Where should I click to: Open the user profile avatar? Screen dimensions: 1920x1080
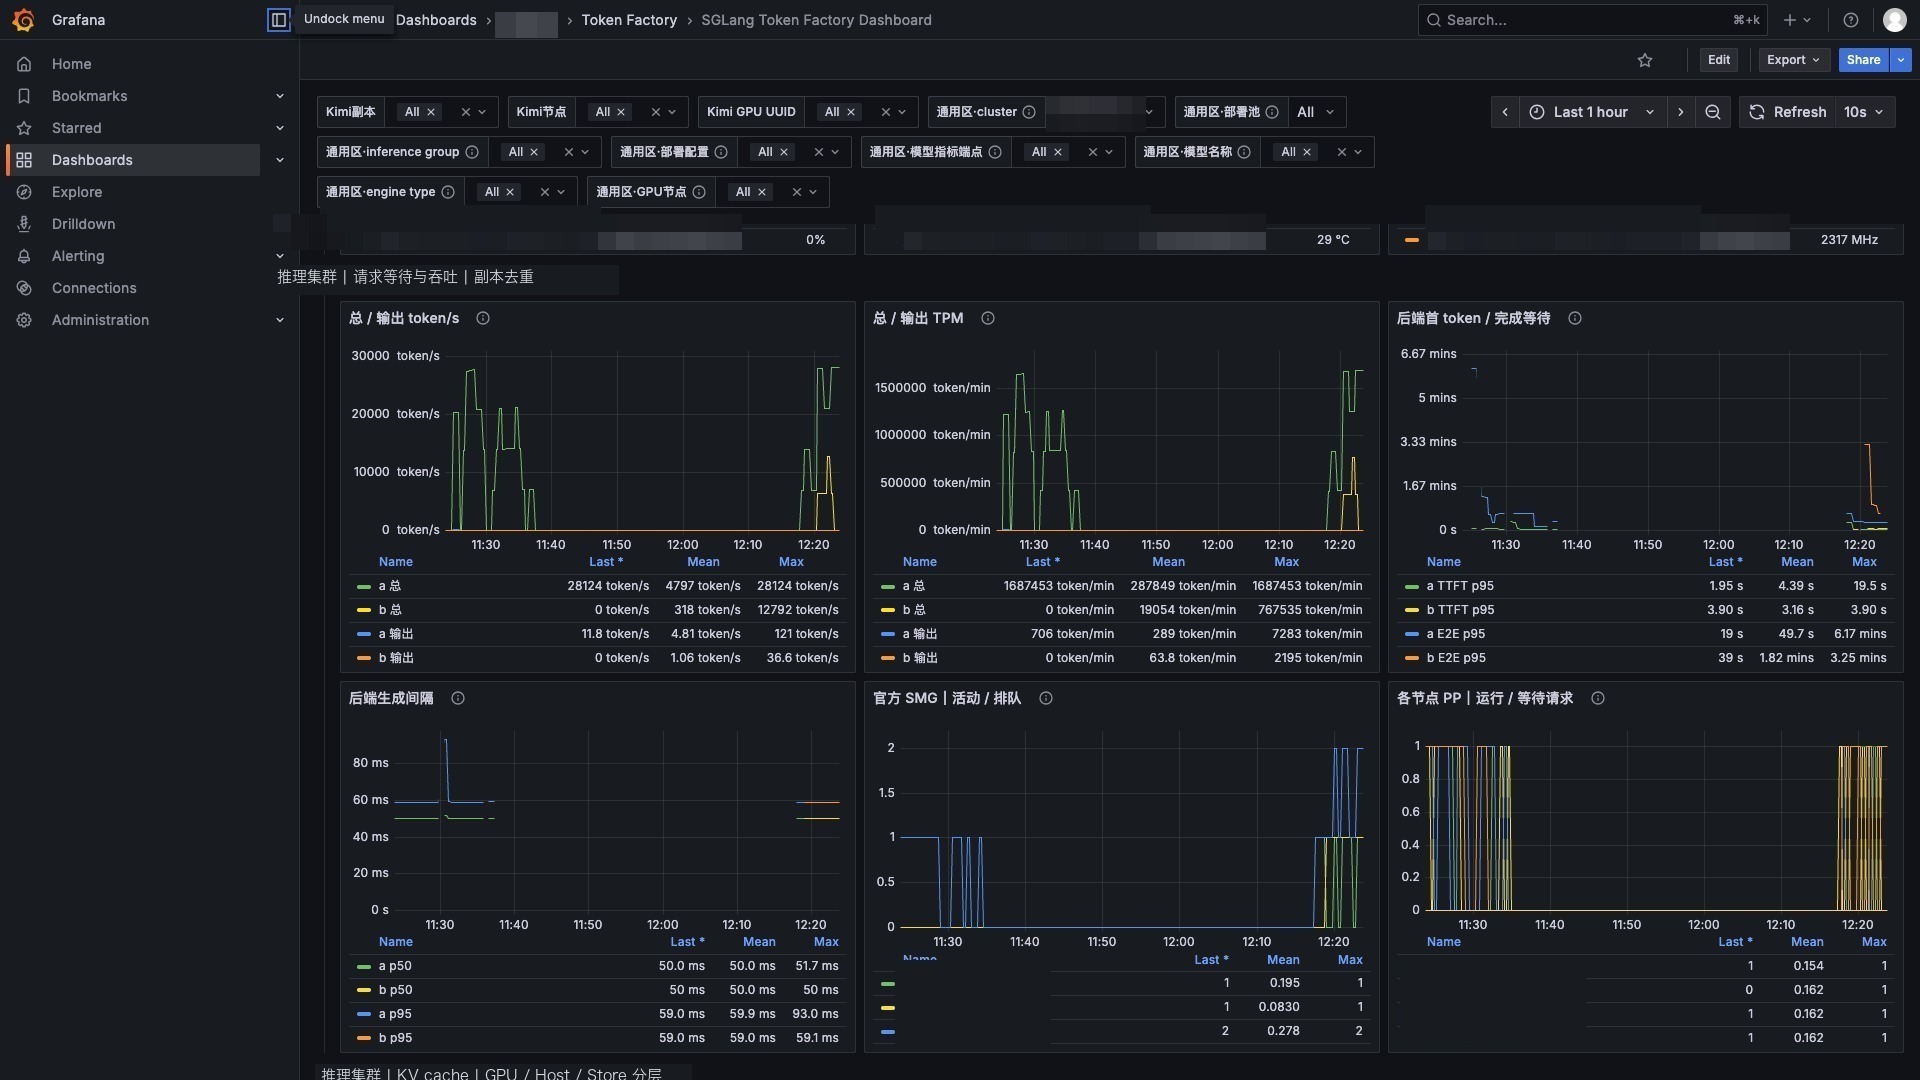coord(1894,20)
